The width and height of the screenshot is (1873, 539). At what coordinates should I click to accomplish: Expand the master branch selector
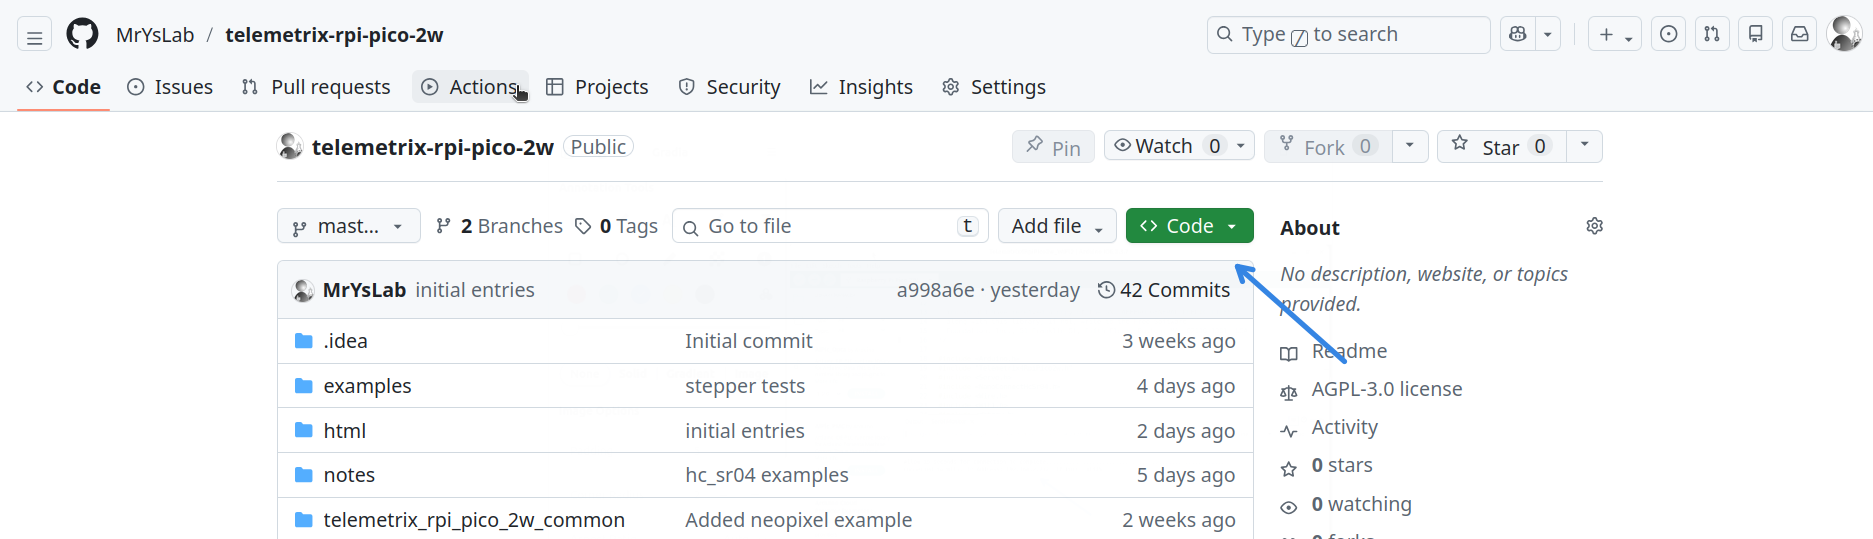tap(348, 226)
